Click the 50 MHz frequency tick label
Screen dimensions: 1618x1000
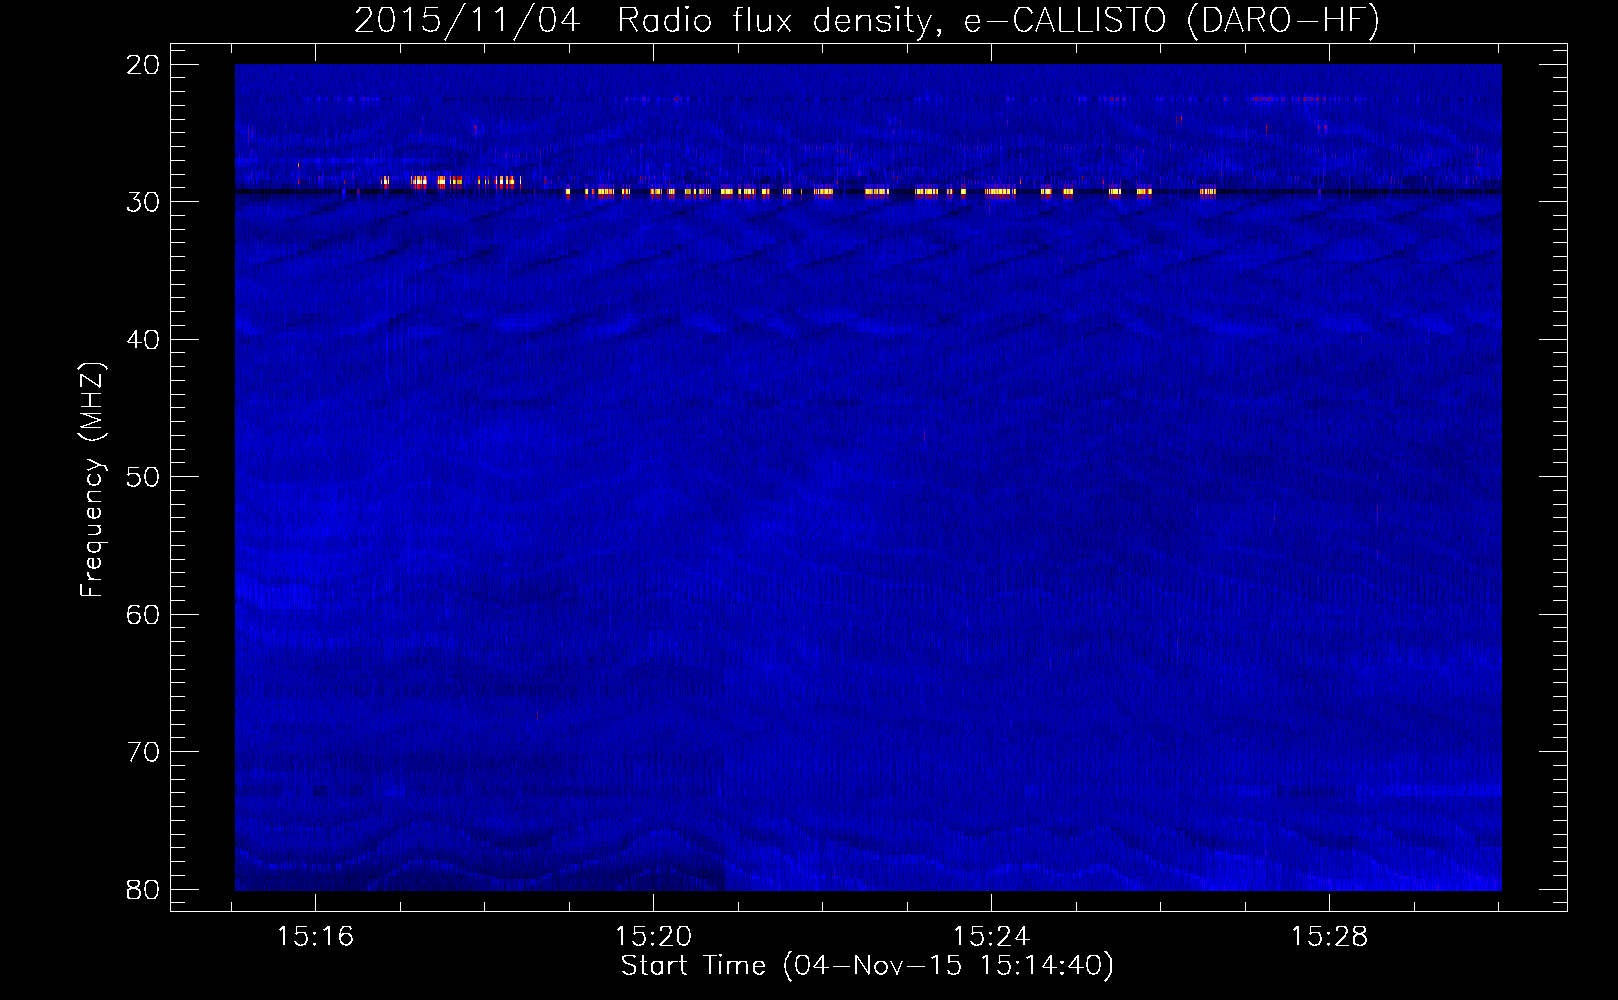[x=143, y=477]
